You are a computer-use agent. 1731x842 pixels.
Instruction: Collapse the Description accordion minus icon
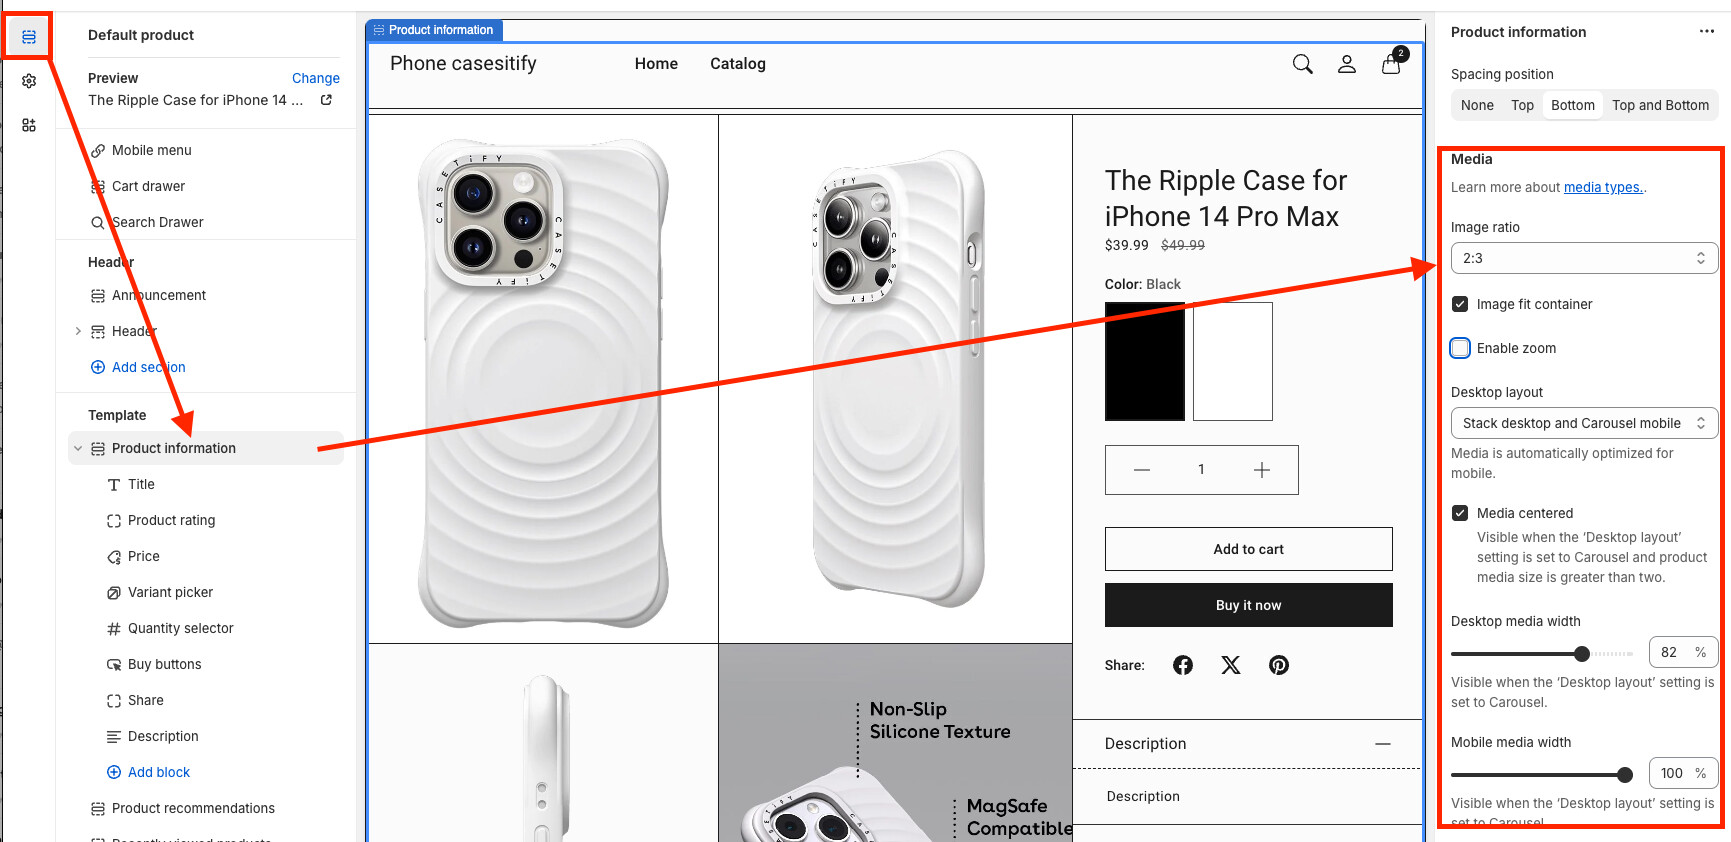pos(1383,744)
